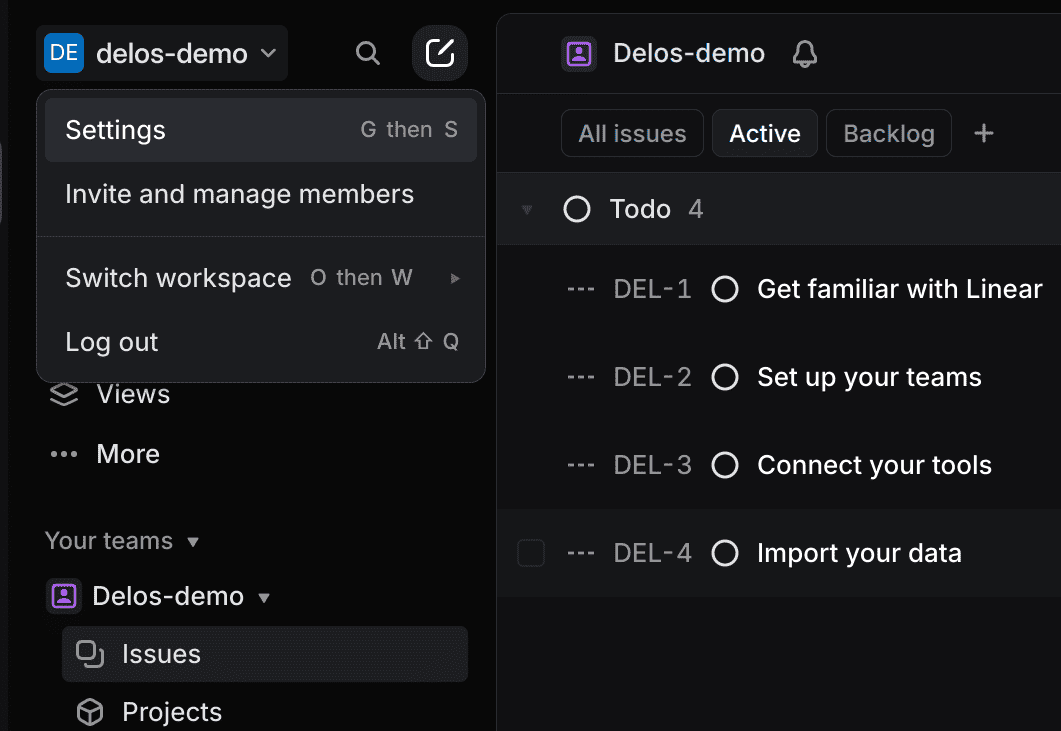Click the DEL-4 issue identifier
This screenshot has width=1061, height=731.
652,553
